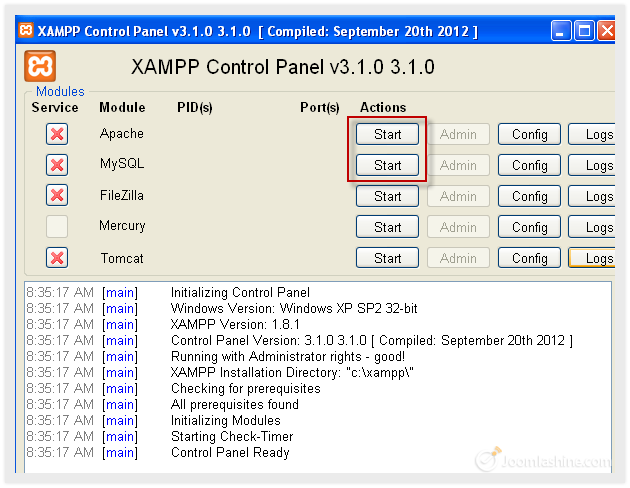630x488 pixels.
Task: Start the MySQL module
Action: click(x=387, y=166)
